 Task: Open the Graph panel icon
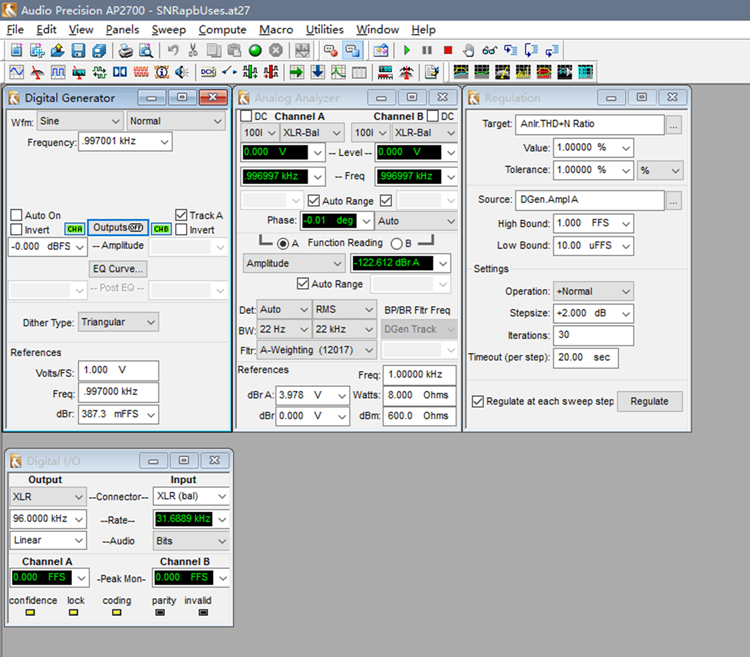click(338, 72)
